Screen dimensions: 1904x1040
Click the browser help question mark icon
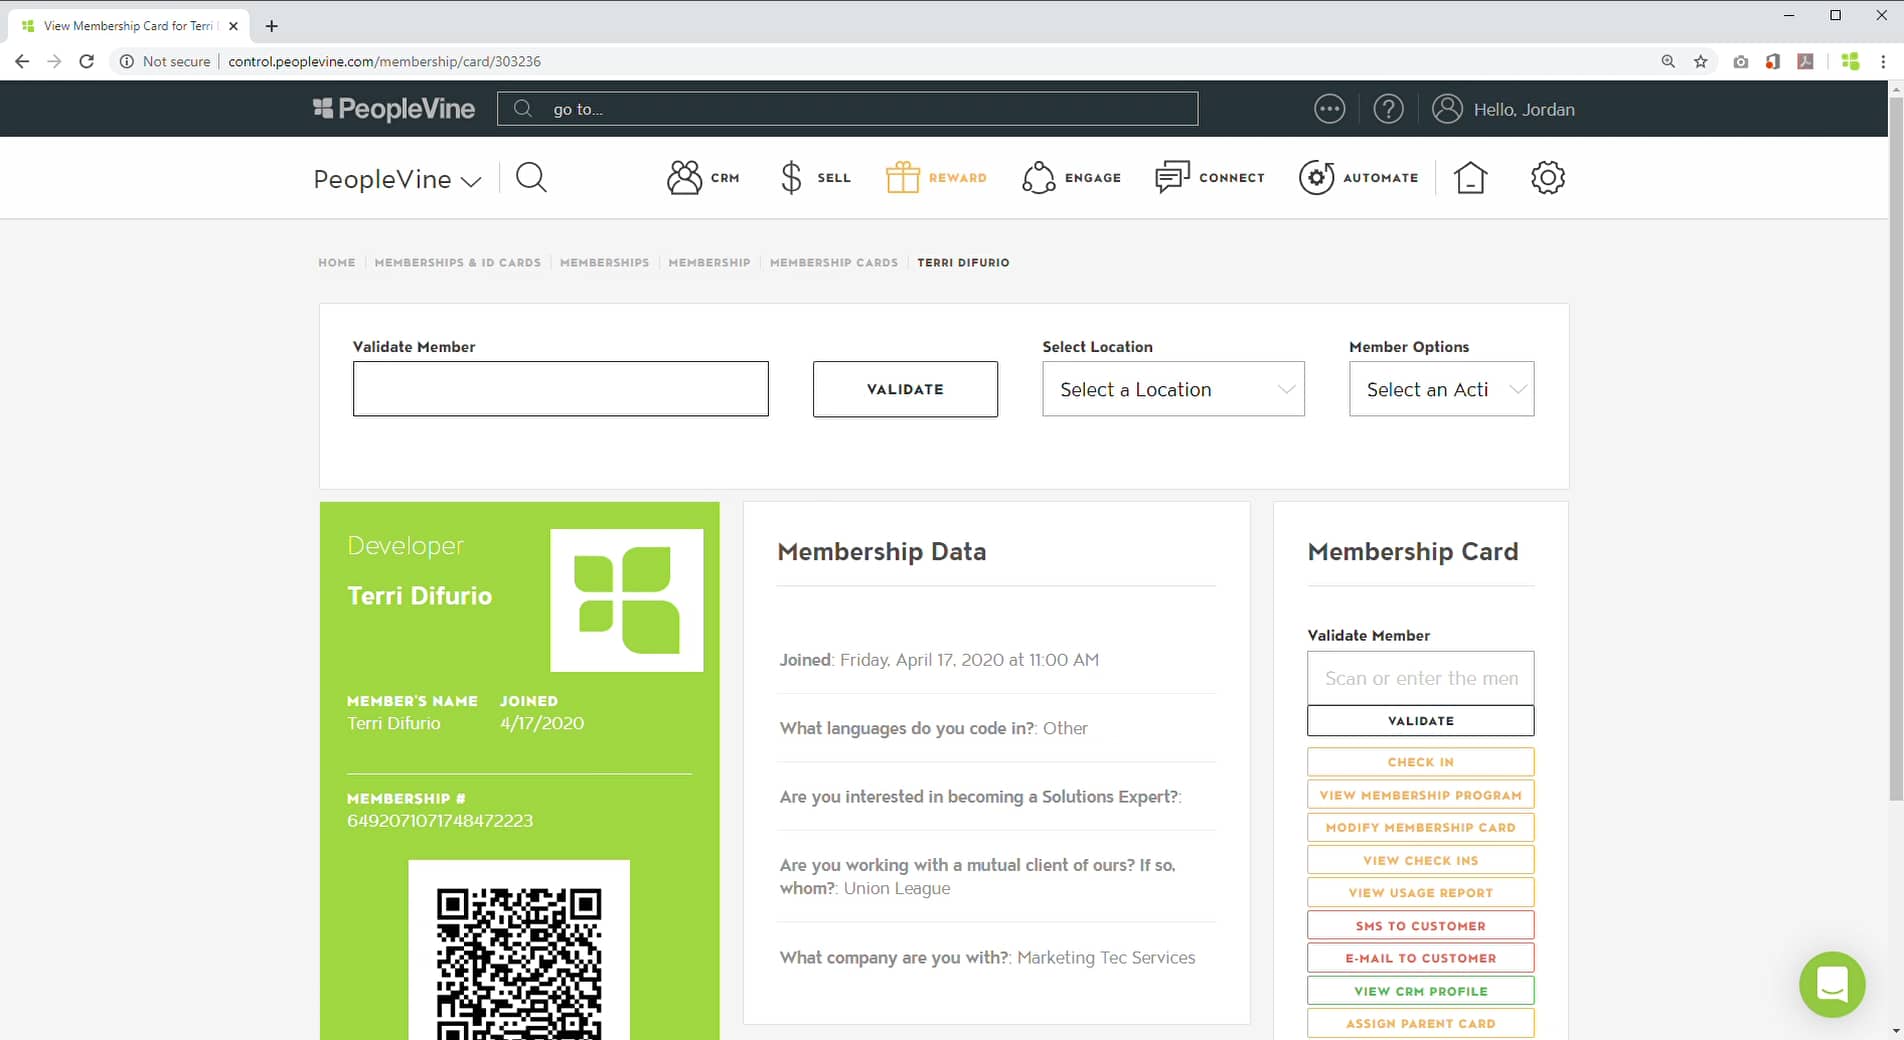(x=1389, y=108)
